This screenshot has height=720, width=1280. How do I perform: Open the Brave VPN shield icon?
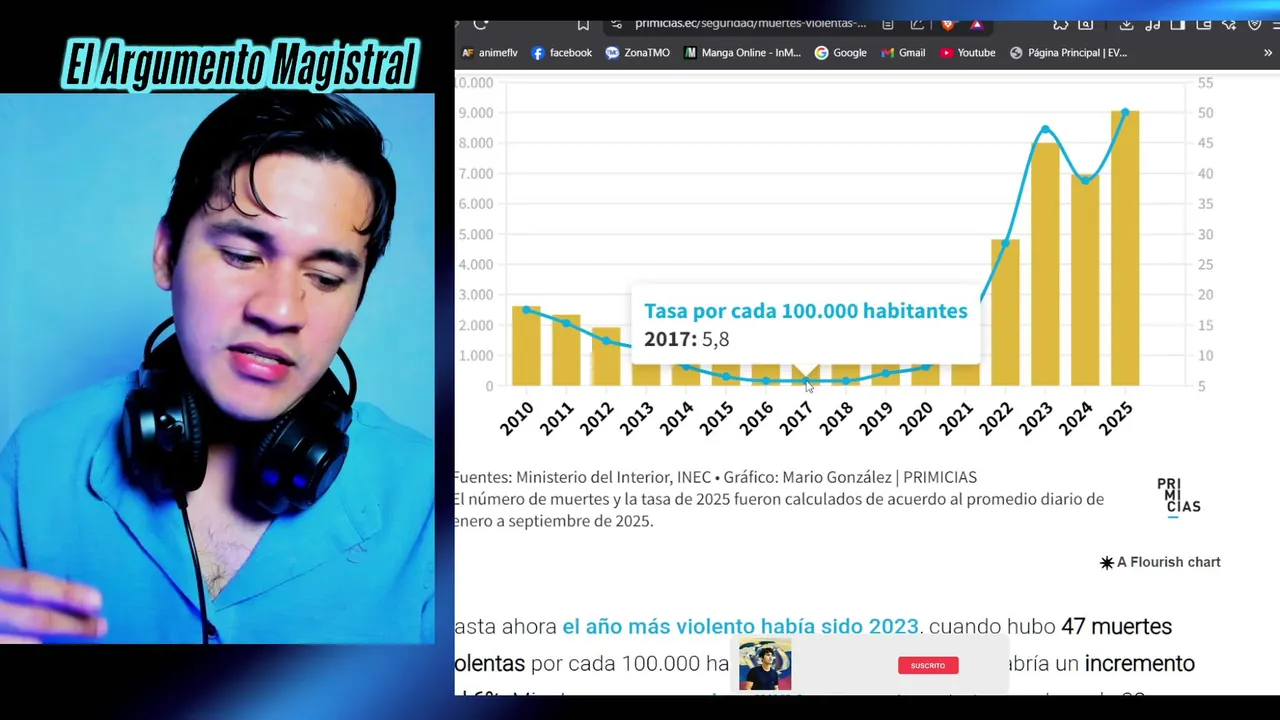[1254, 24]
